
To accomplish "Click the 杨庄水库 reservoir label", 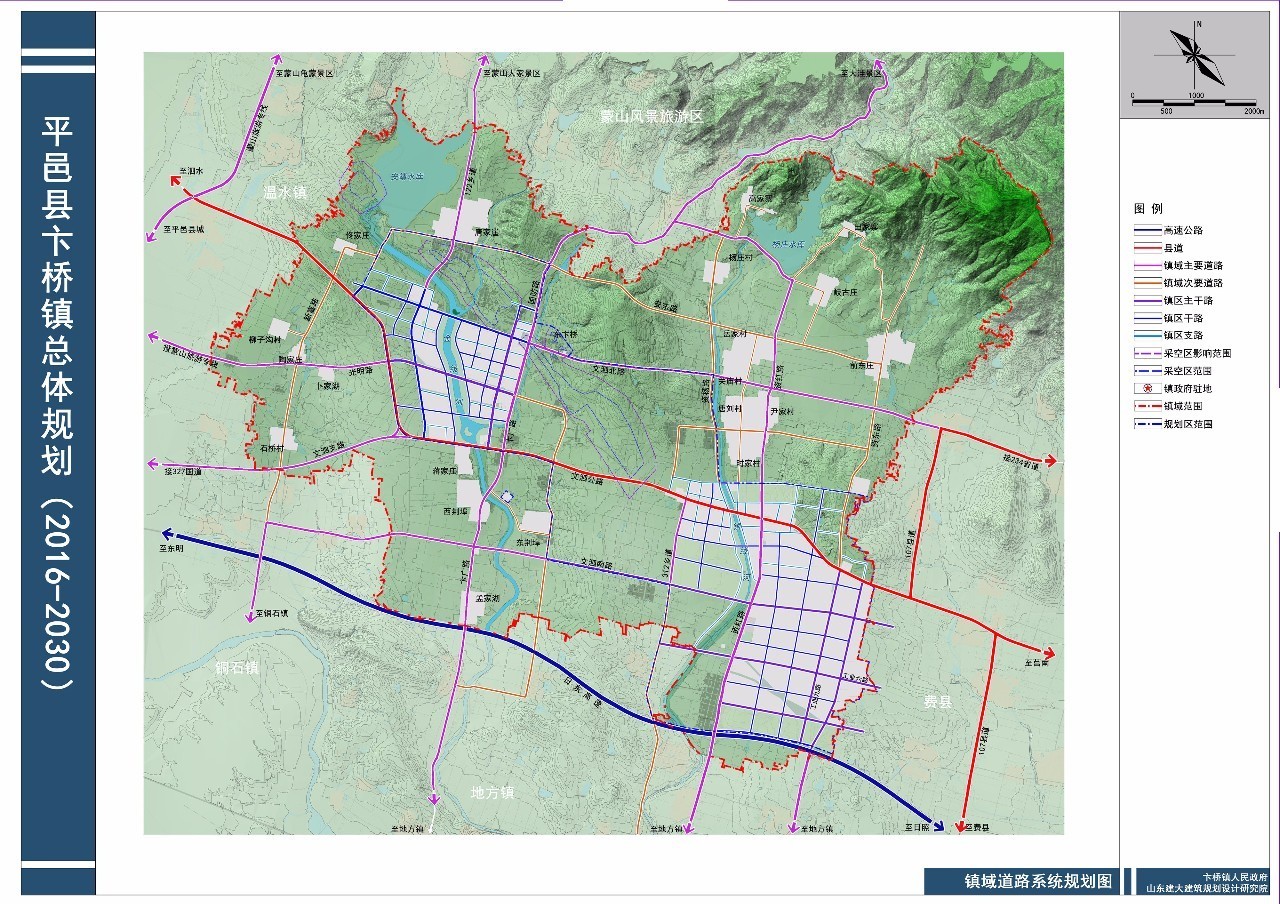I will coord(788,243).
